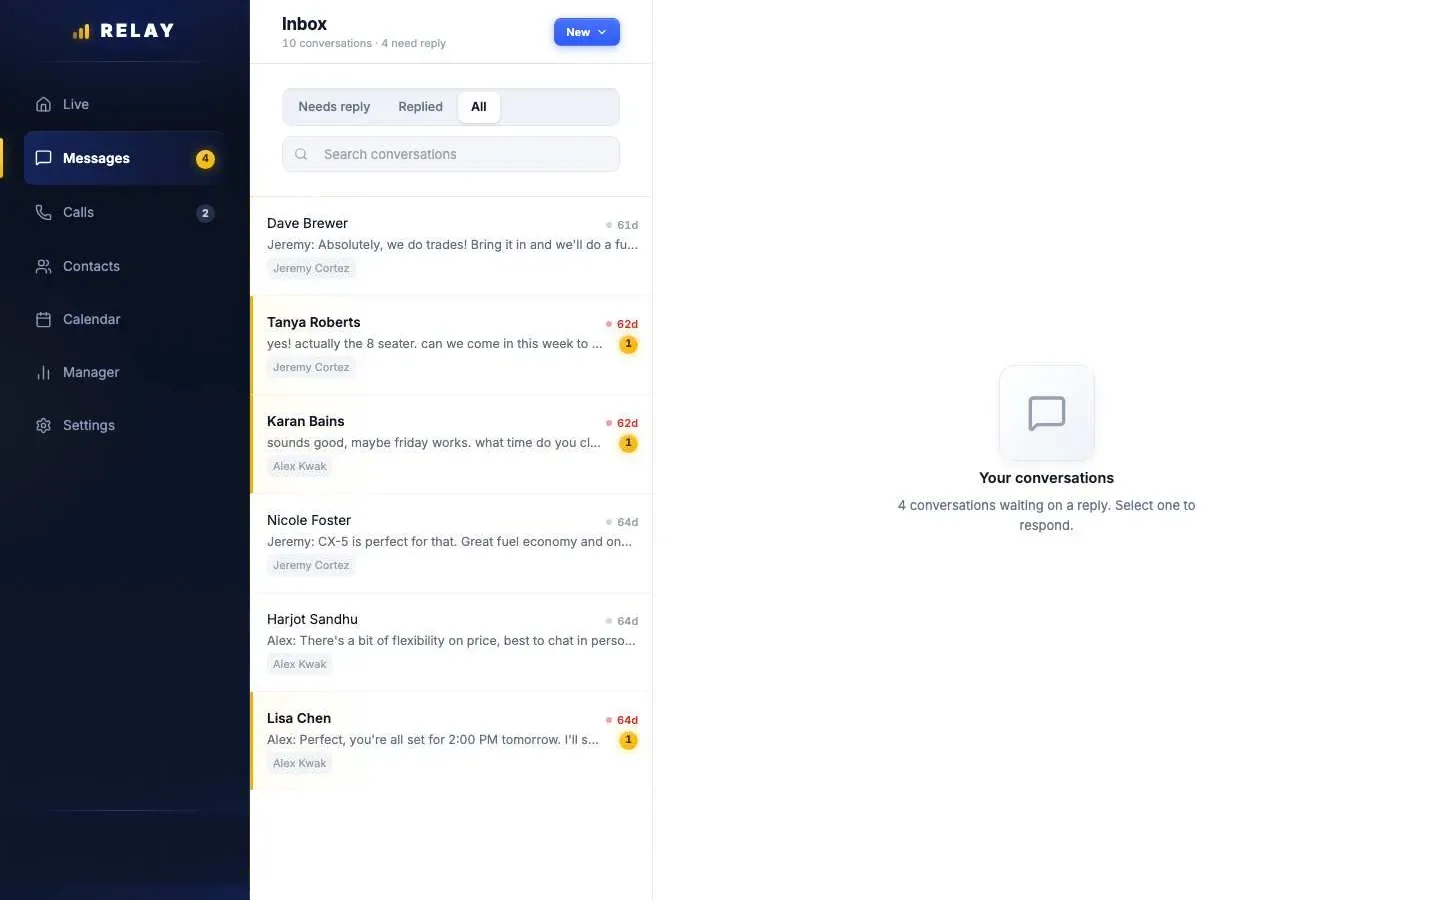This screenshot has height=900, width=1440.
Task: Click Alex Kwak tag under Karan Bains
Action: click(300, 466)
